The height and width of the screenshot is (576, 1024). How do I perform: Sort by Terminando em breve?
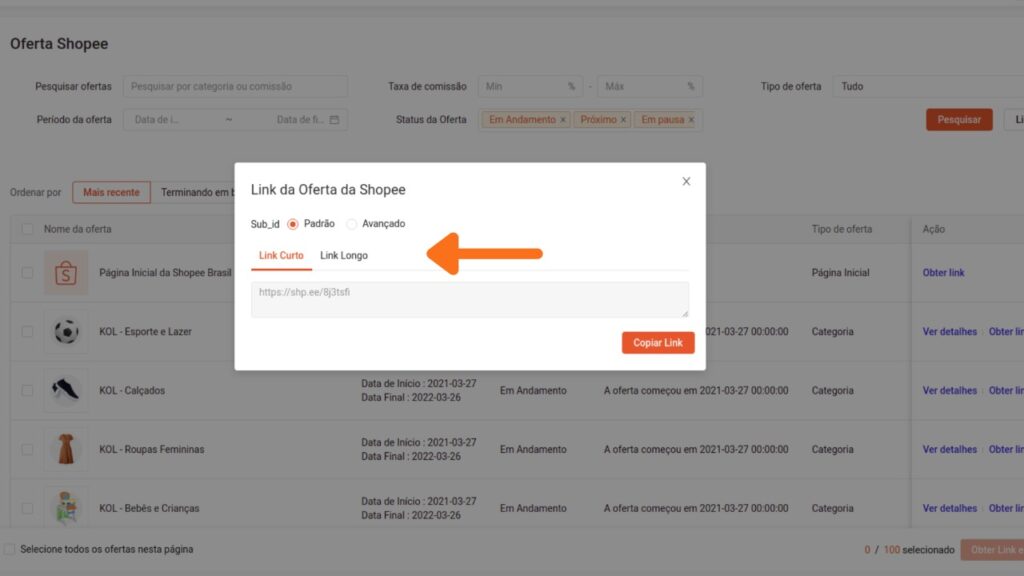pos(197,193)
